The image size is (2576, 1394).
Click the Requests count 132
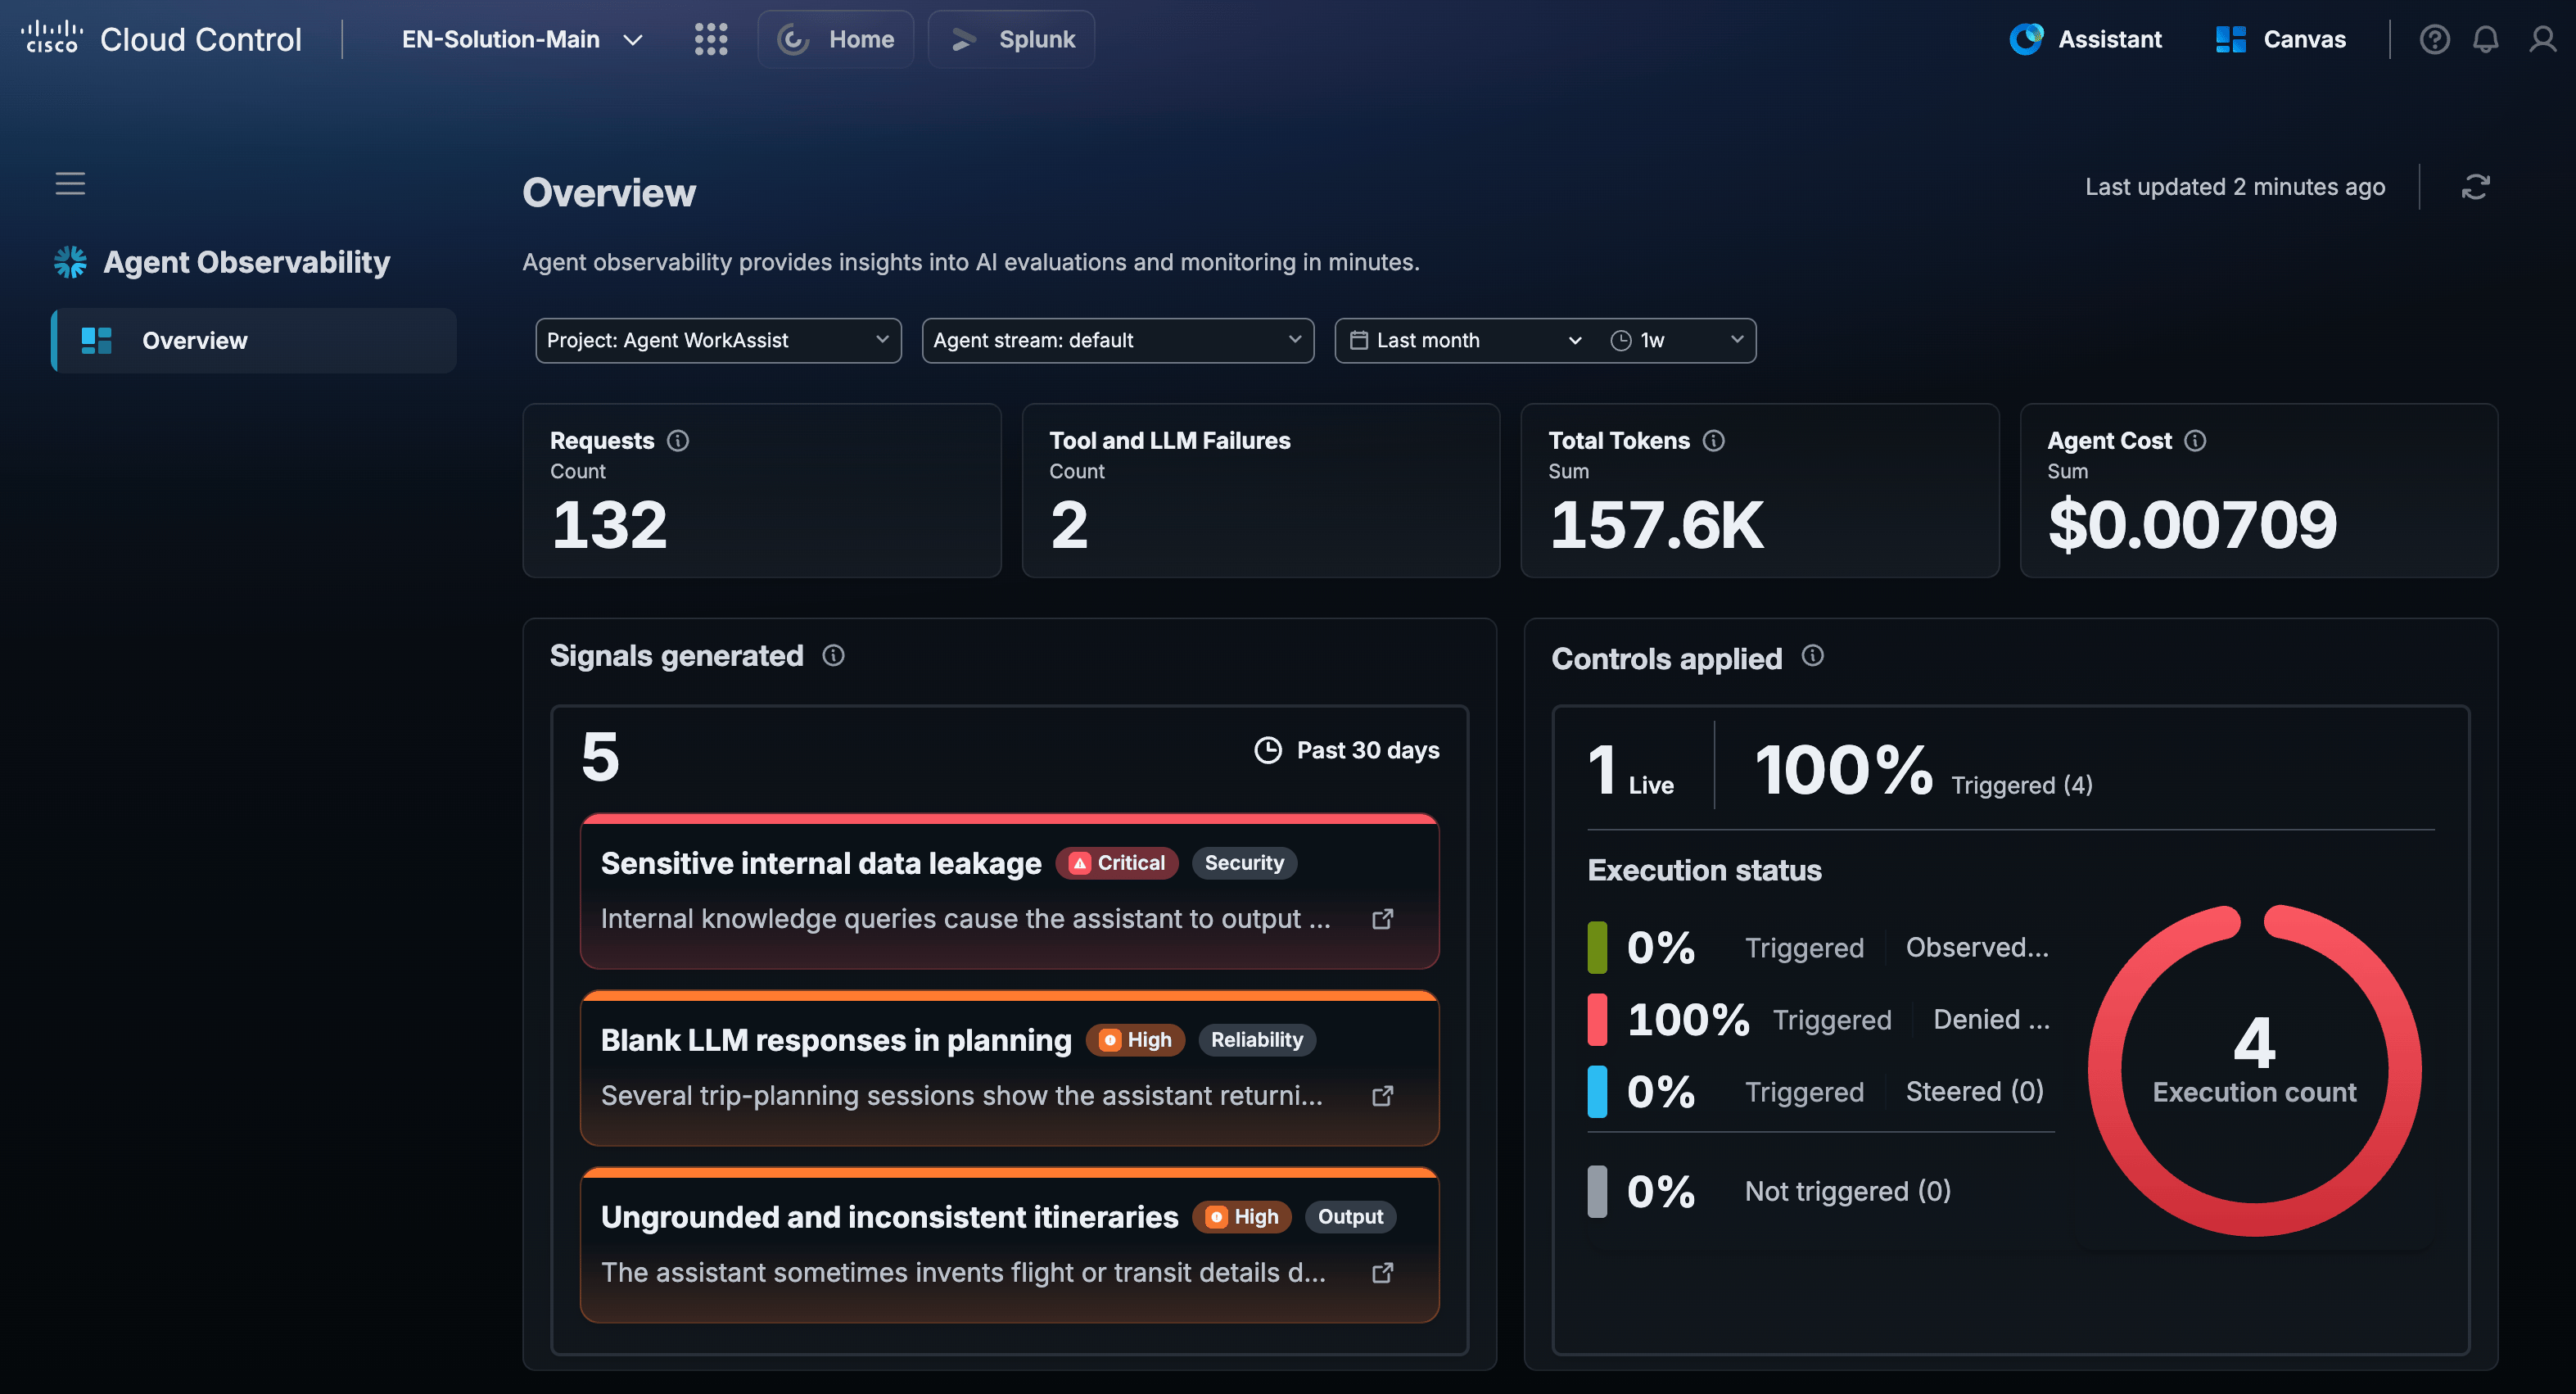(609, 524)
